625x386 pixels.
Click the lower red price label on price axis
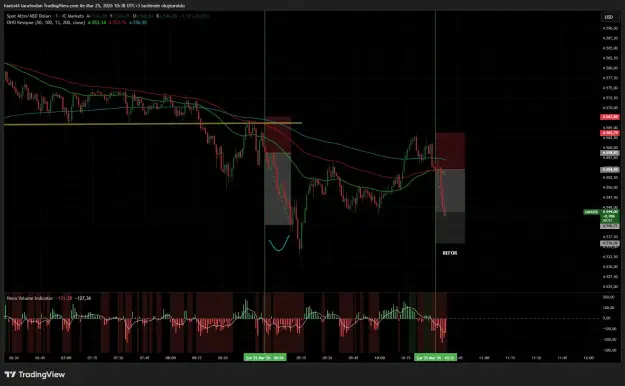pos(610,133)
